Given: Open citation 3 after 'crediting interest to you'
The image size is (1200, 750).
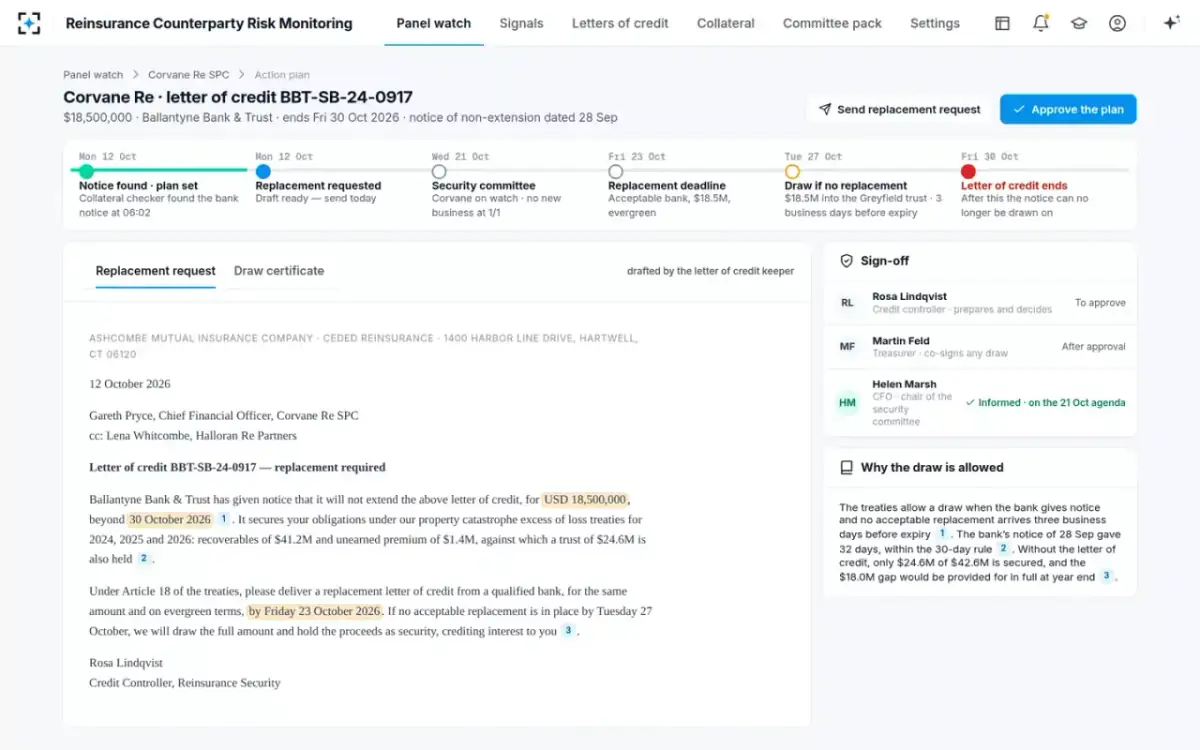Looking at the screenshot, I should coord(568,631).
